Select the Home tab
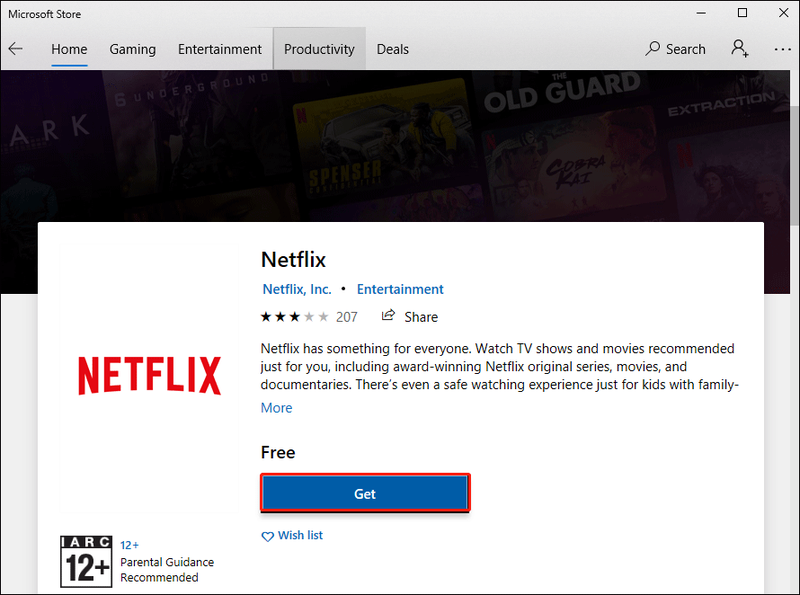This screenshot has width=800, height=595. pos(69,49)
